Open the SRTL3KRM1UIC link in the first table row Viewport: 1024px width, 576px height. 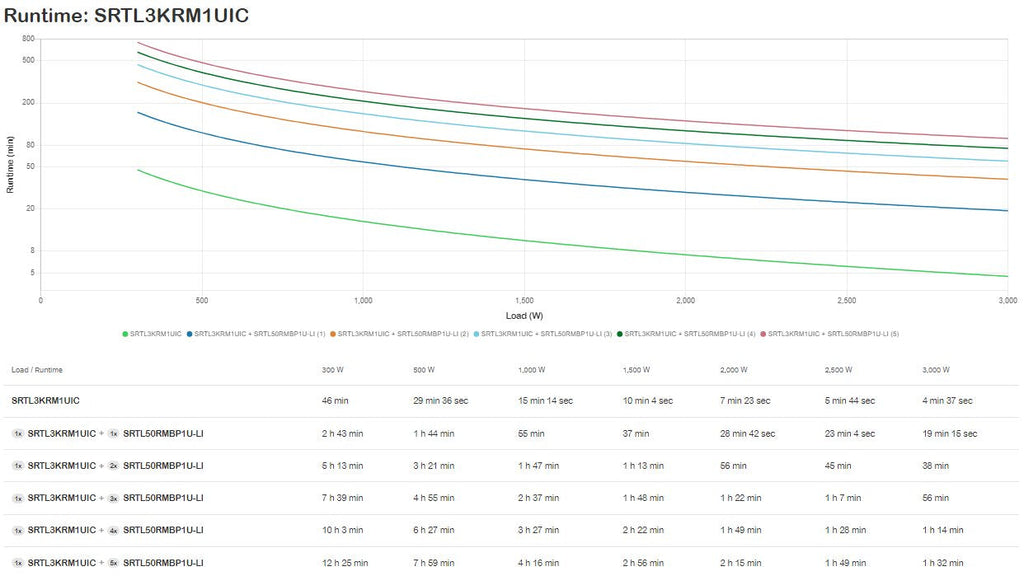pos(45,401)
